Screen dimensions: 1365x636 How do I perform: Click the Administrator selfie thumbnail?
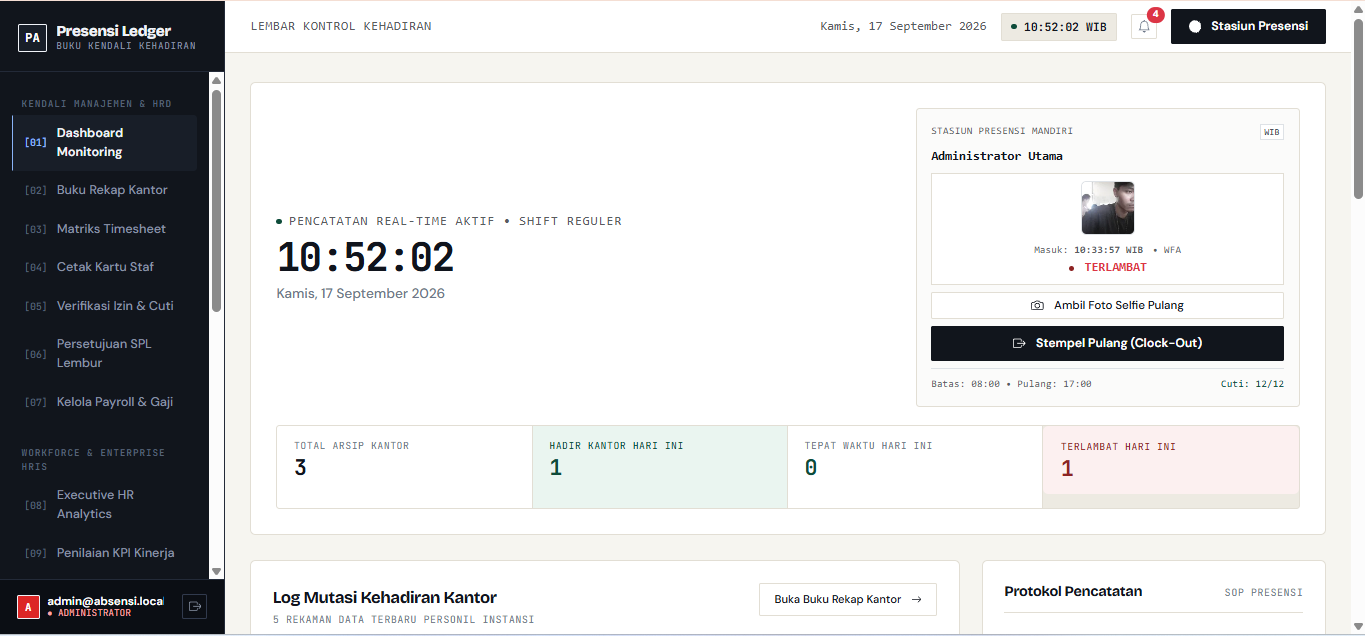tap(1107, 208)
